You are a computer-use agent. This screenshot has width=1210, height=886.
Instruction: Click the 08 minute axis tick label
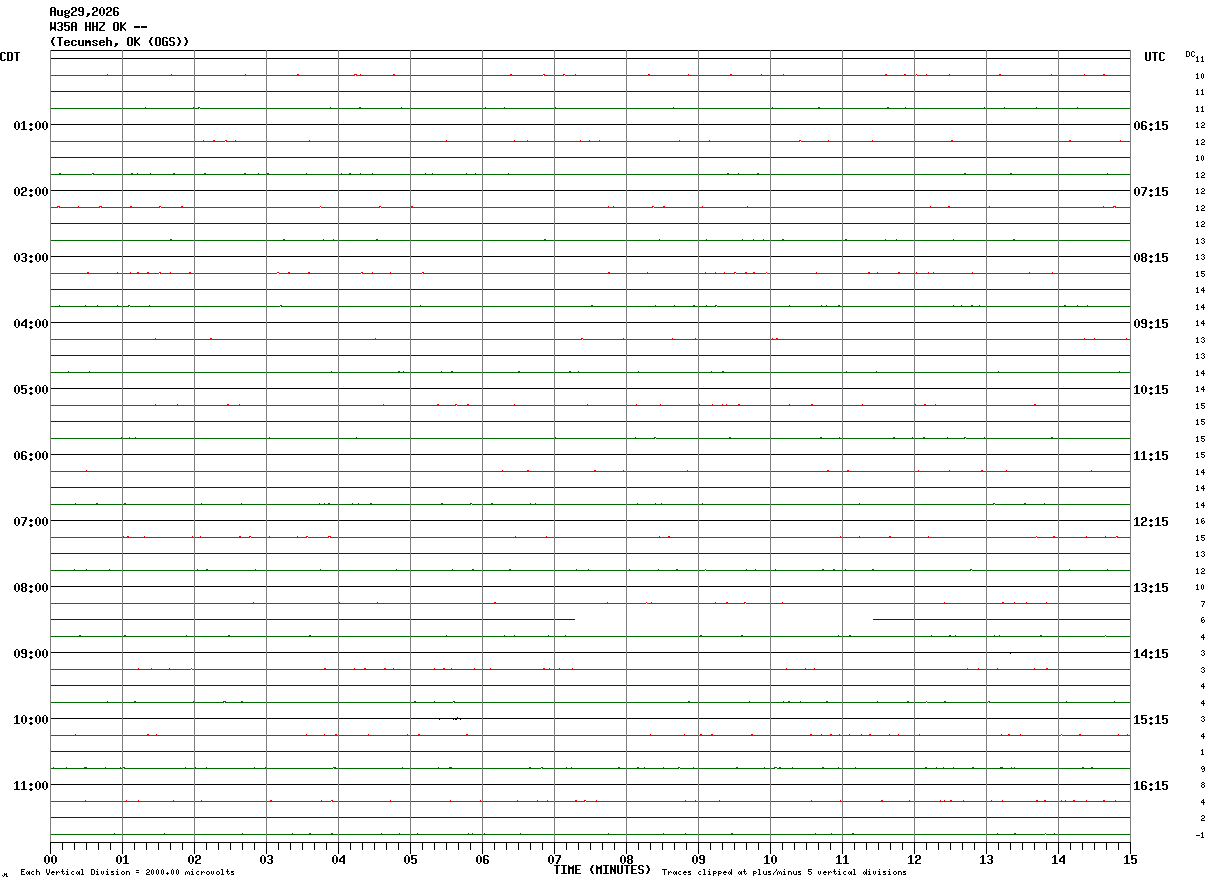pos(626,859)
